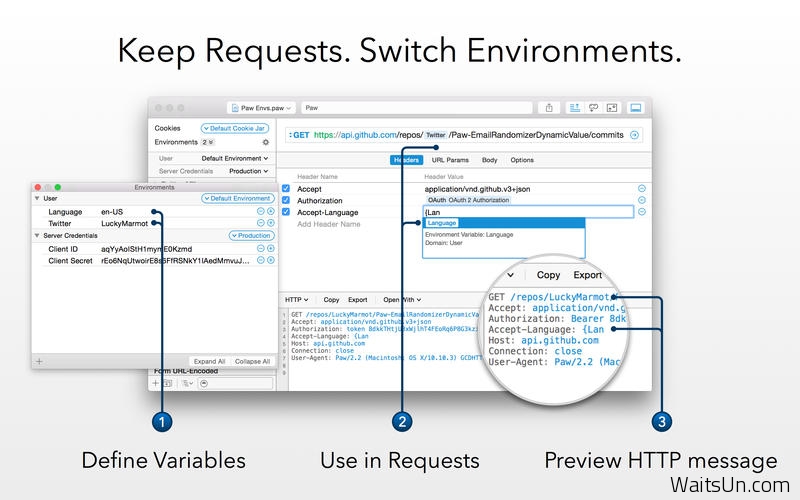Screen dimensions: 800x500
Task: Open the sort menu icon in sidebar footer
Action: pyautogui.click(x=187, y=383)
